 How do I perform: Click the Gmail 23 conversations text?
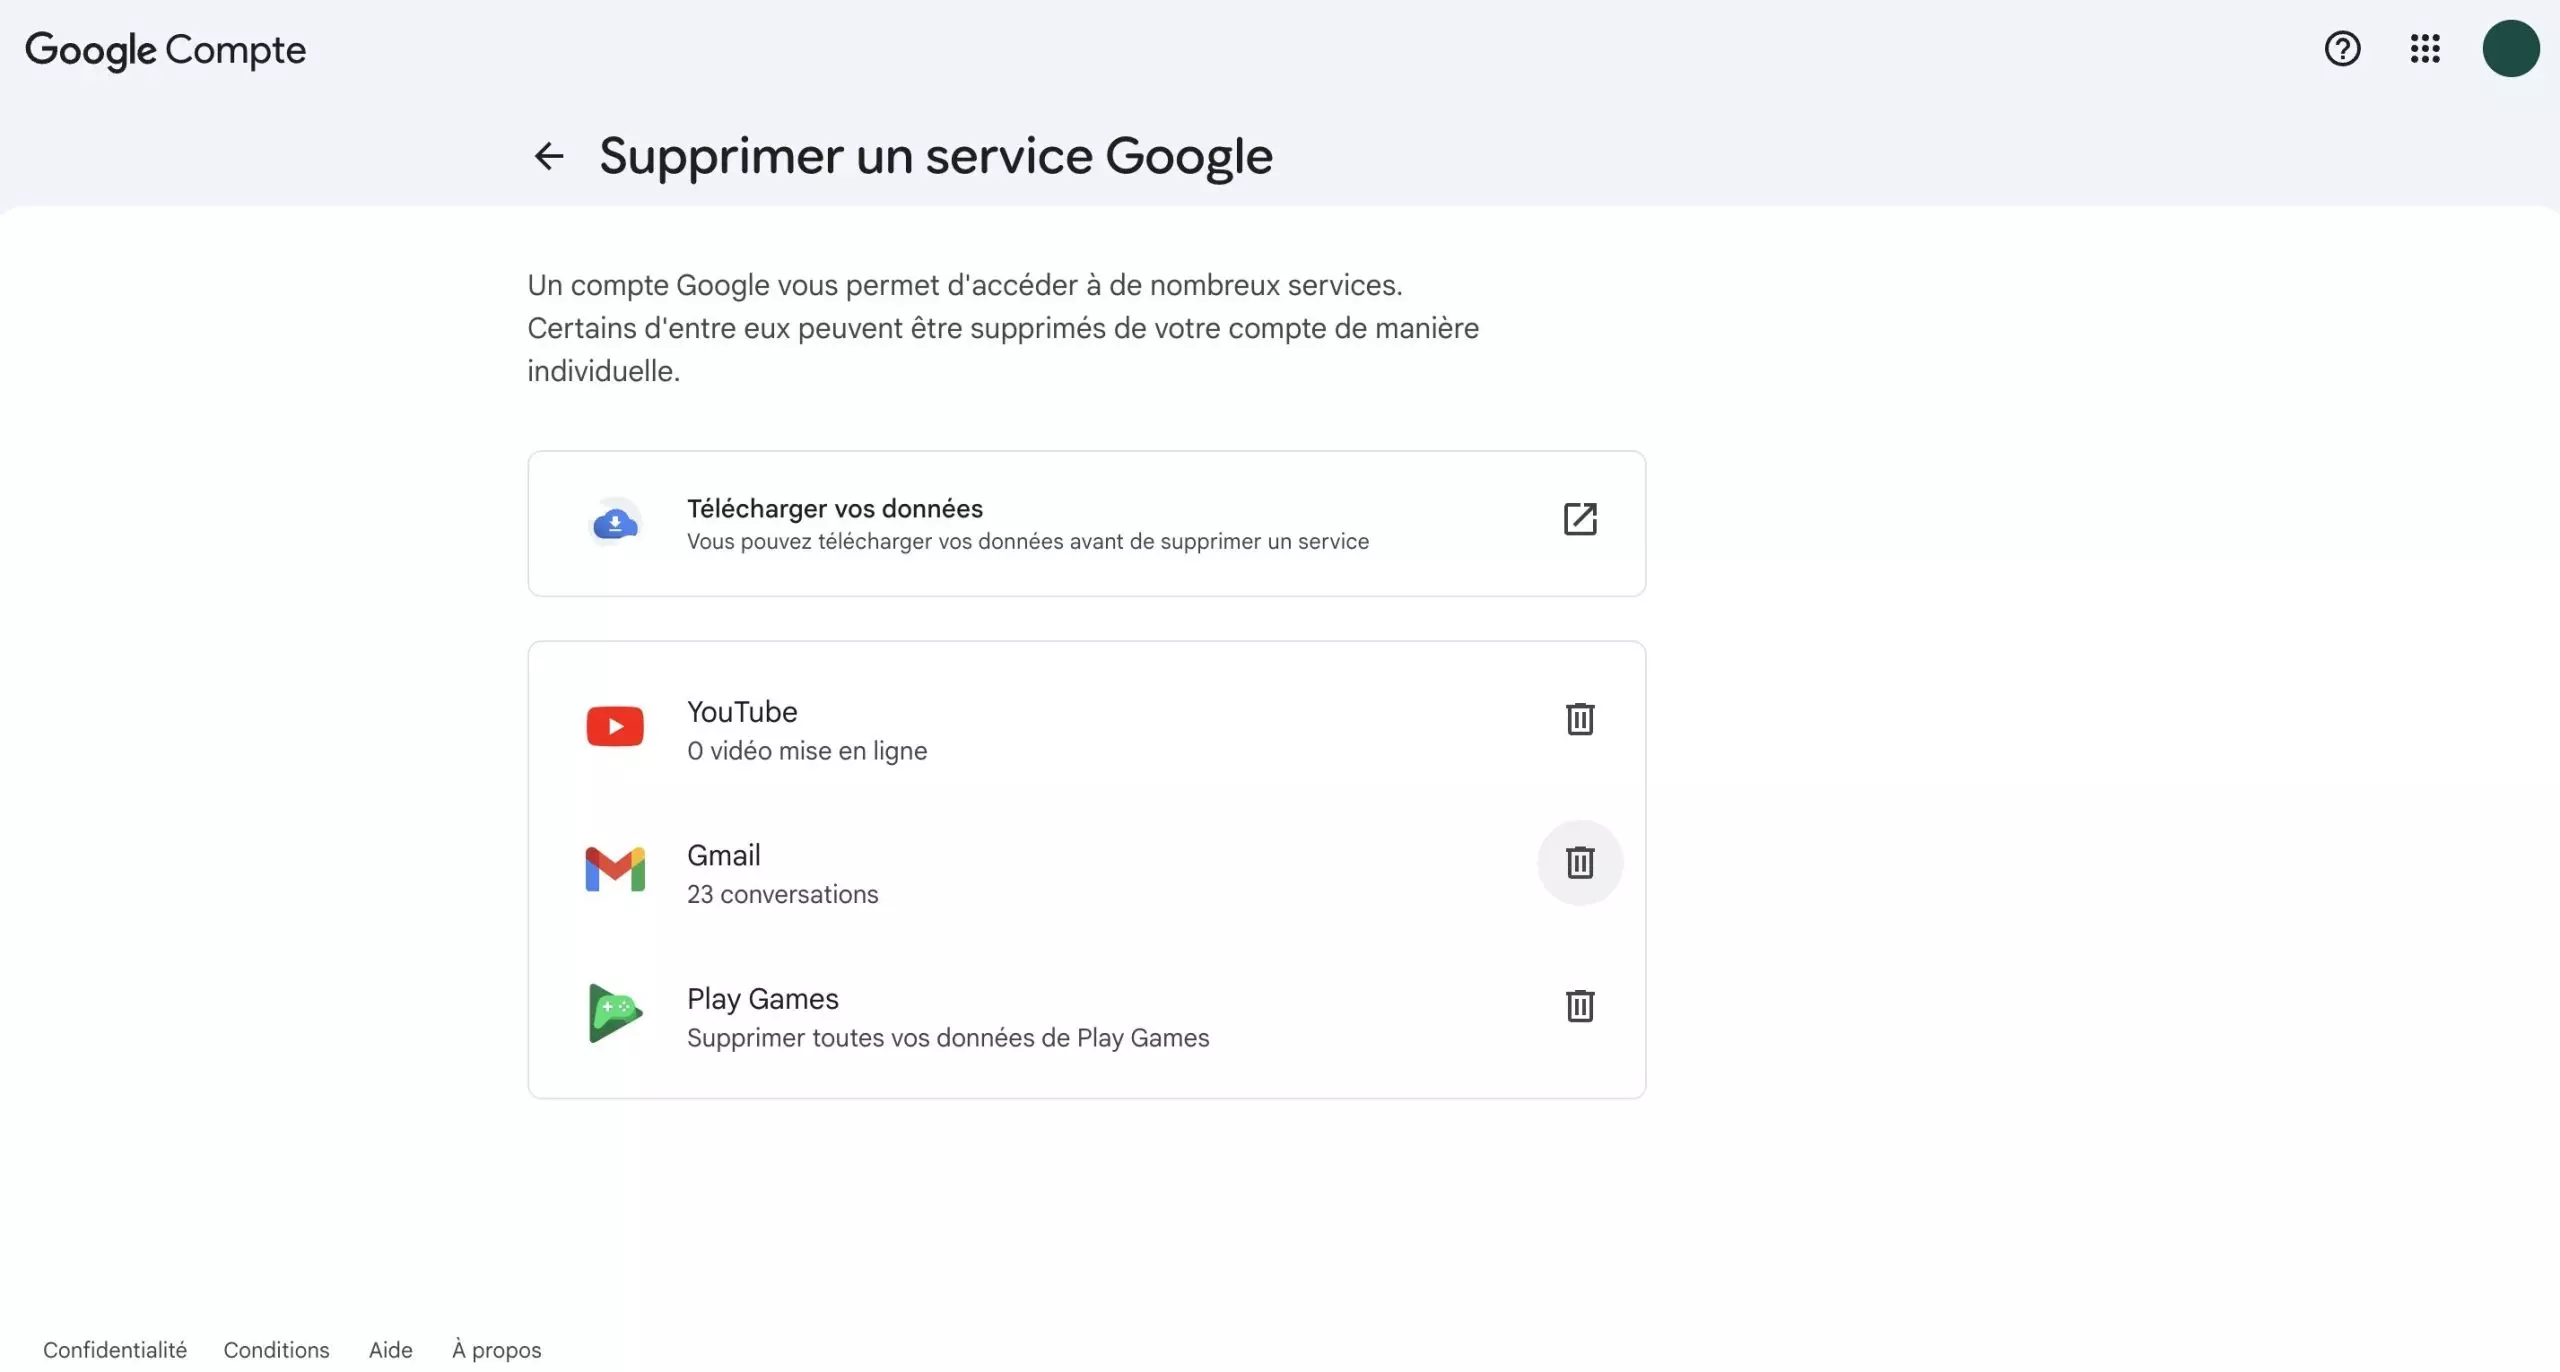(x=782, y=894)
